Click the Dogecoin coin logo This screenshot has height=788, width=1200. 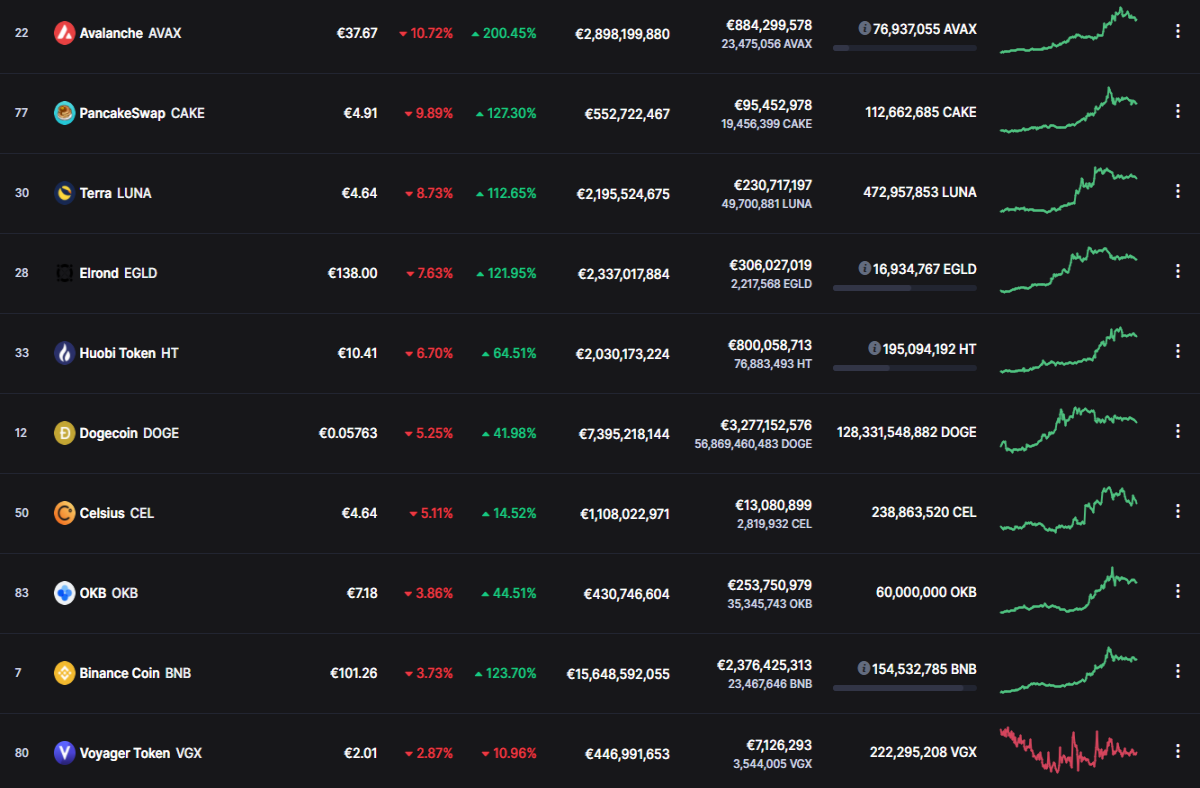pos(64,433)
